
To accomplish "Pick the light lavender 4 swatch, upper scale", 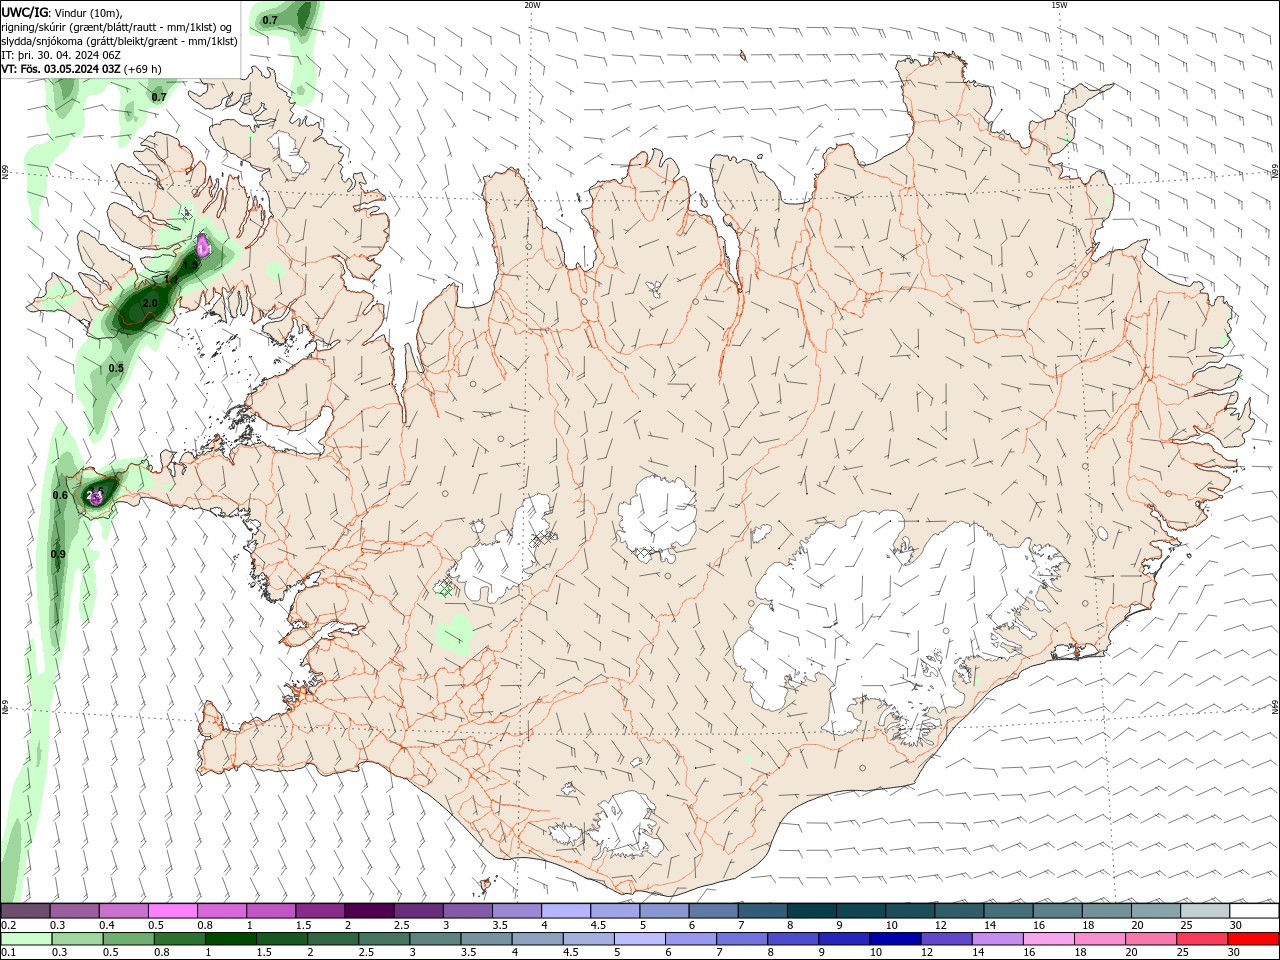I will tap(566, 911).
